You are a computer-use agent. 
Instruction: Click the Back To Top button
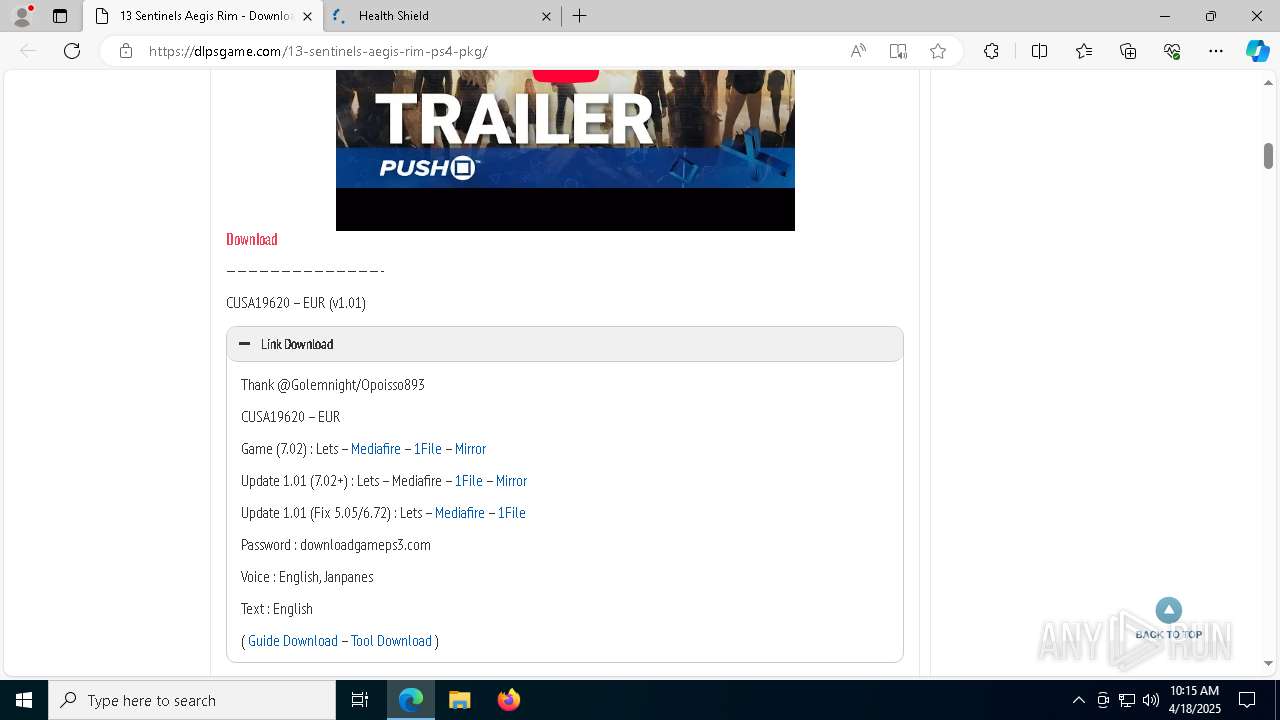1169,619
